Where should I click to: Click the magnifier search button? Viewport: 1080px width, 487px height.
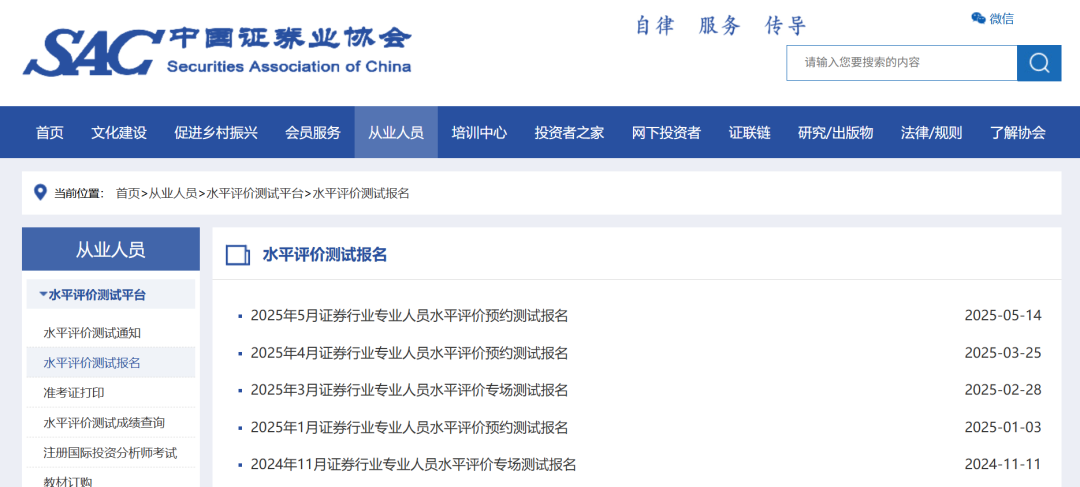click(x=1039, y=63)
